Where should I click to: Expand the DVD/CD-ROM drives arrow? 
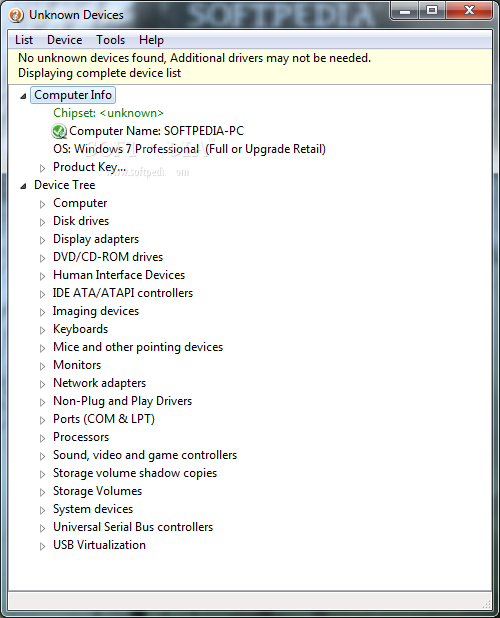pos(42,258)
